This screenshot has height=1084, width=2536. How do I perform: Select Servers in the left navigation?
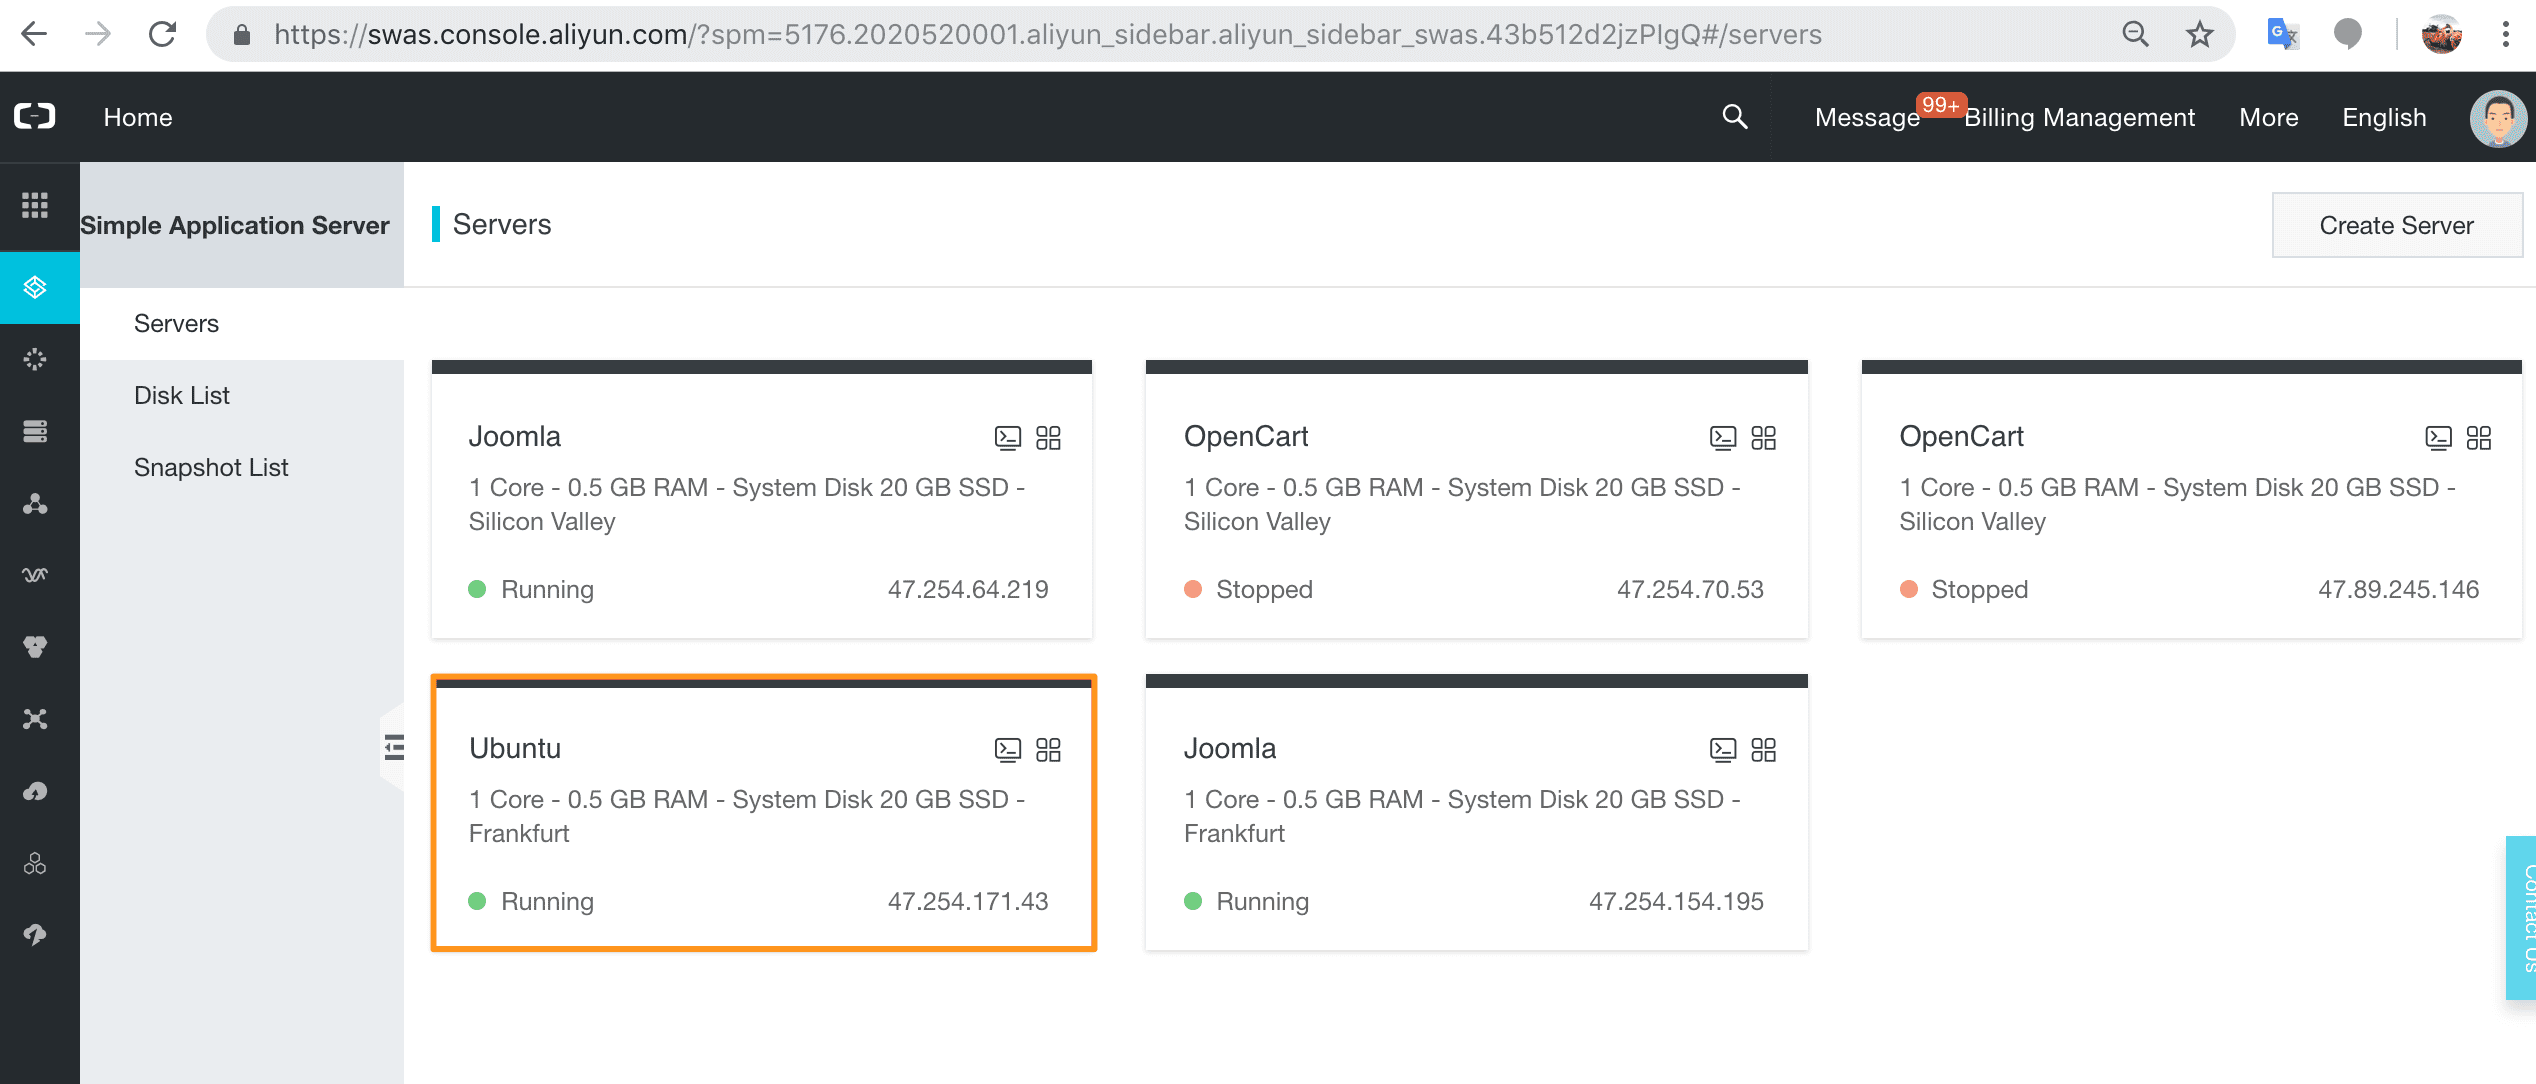(x=242, y=324)
